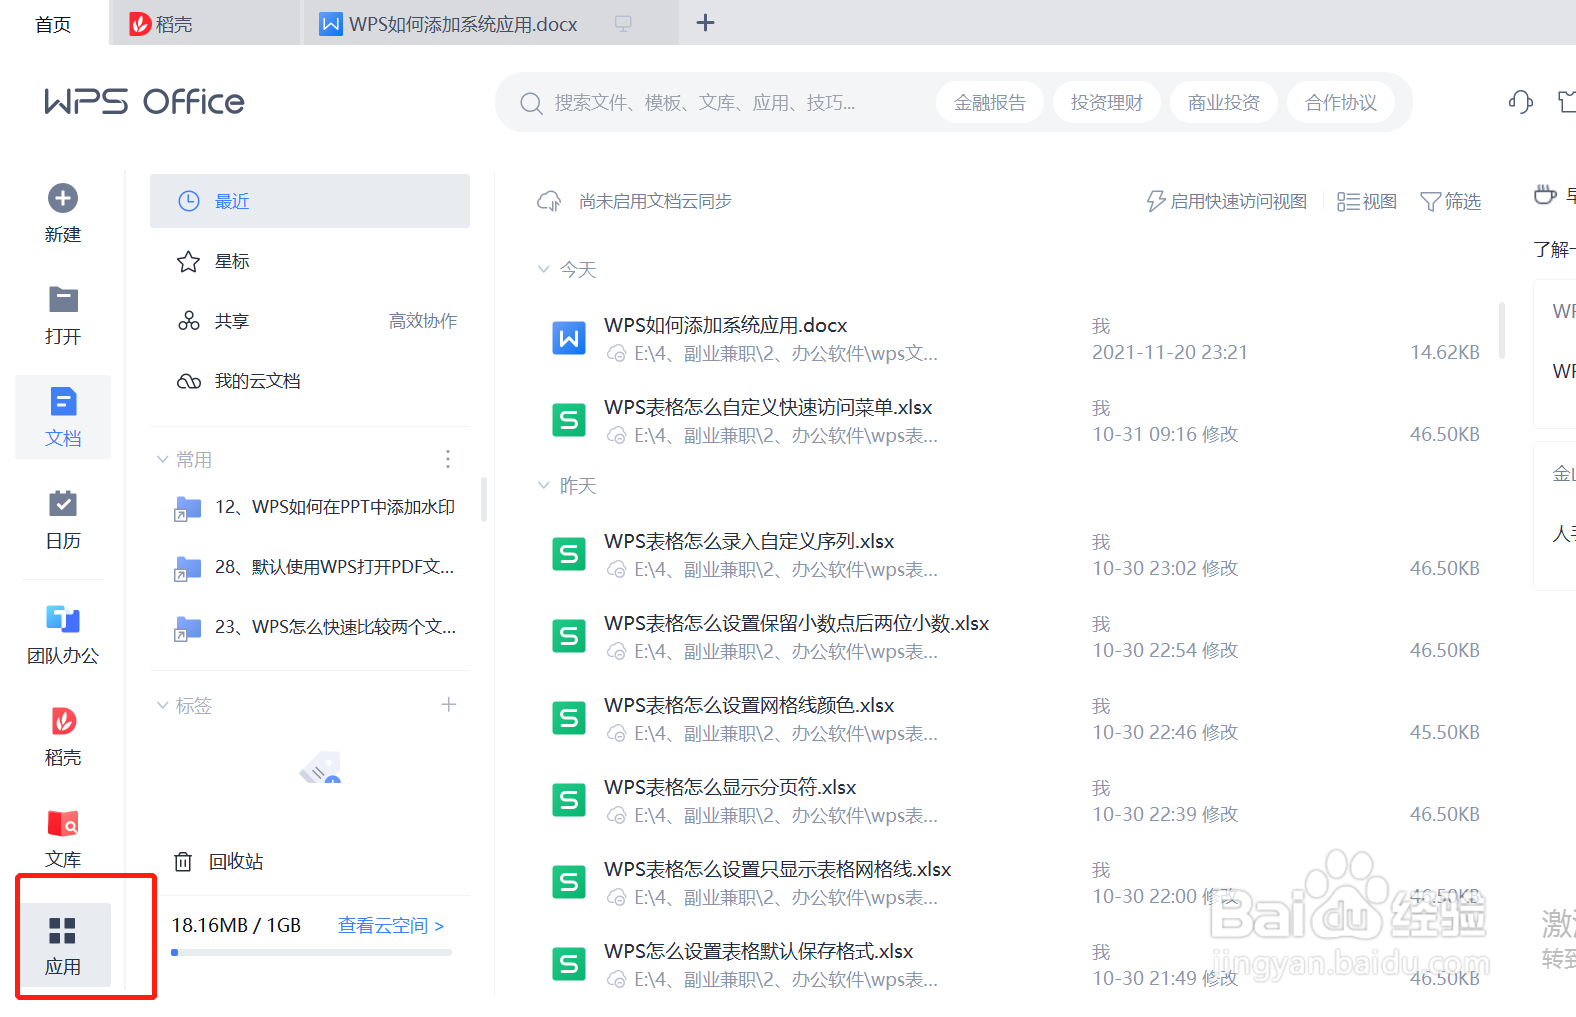Viewport: 1576px width, 1017px height.
Task: Click the 回收站 trash icon
Action: [183, 861]
